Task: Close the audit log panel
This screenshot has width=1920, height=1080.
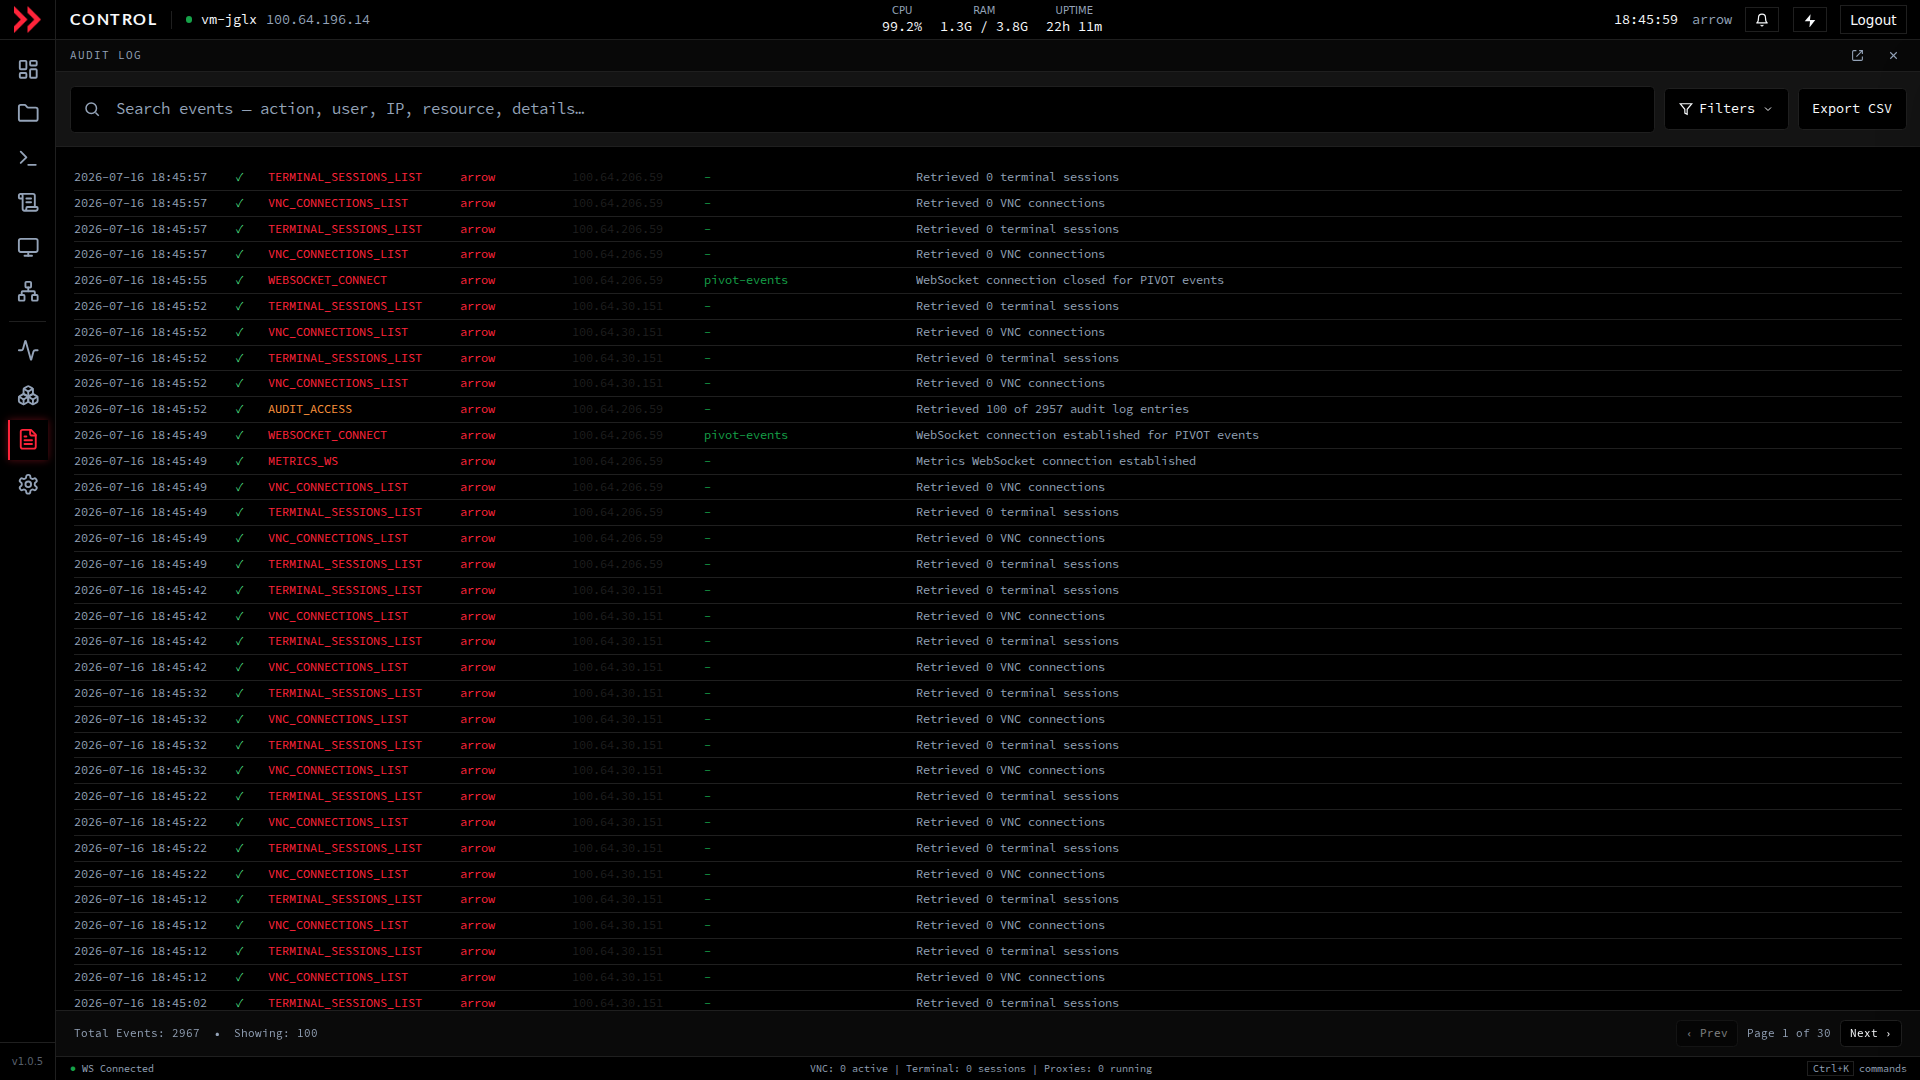Action: 1893,56
